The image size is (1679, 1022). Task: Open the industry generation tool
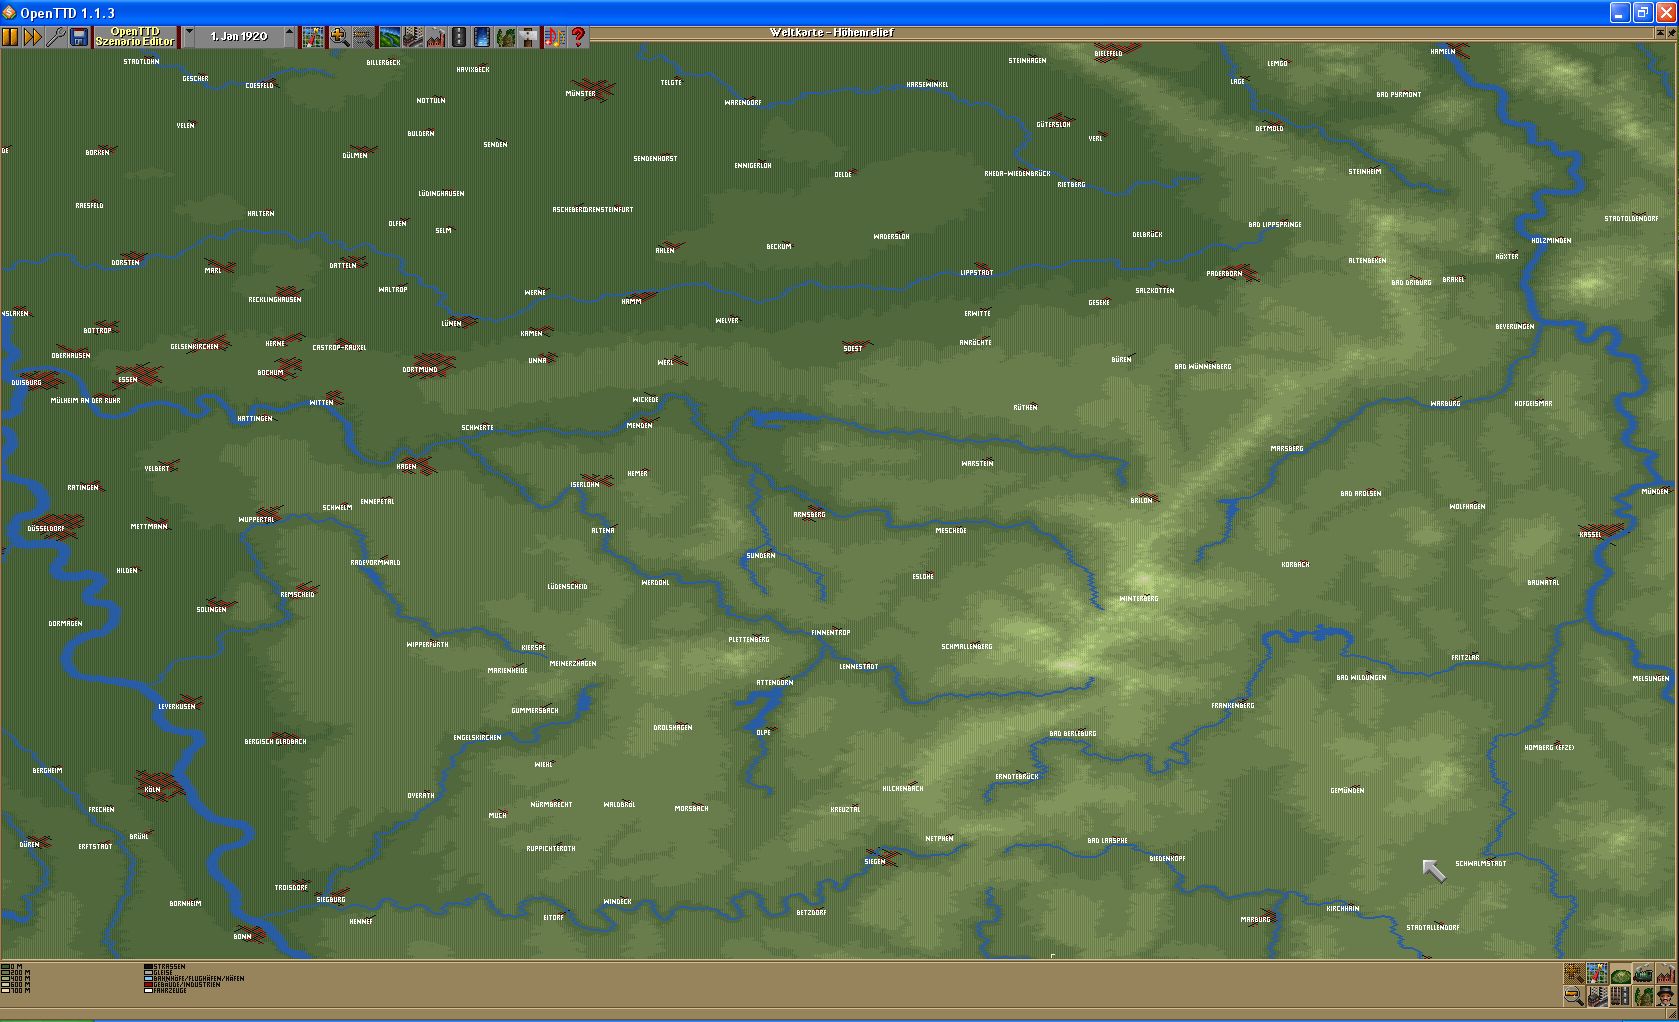click(436, 37)
